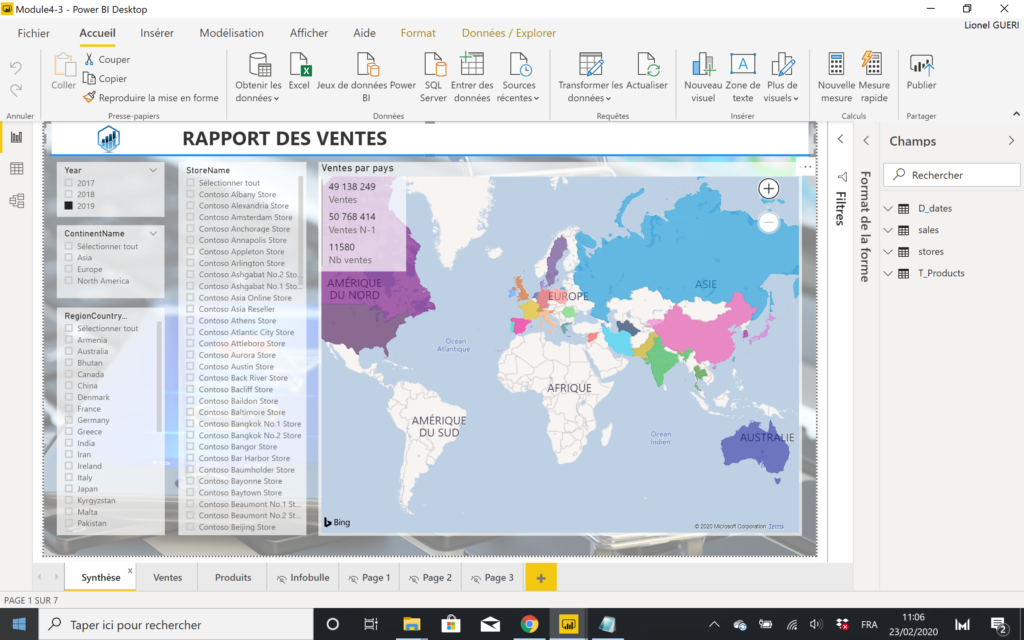The image size is (1024, 640).
Task: Add a new report page
Action: click(x=541, y=577)
